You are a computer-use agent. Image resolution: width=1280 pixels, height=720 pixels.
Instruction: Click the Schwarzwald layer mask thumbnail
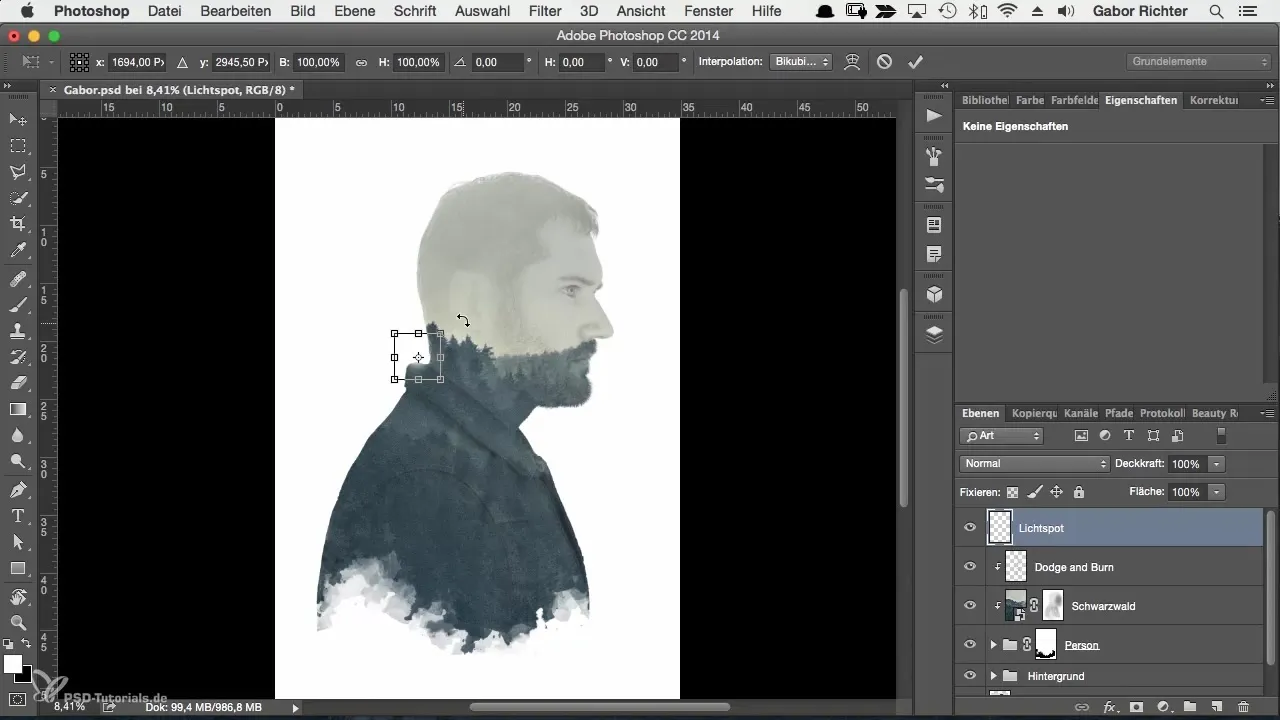tap(1053, 606)
